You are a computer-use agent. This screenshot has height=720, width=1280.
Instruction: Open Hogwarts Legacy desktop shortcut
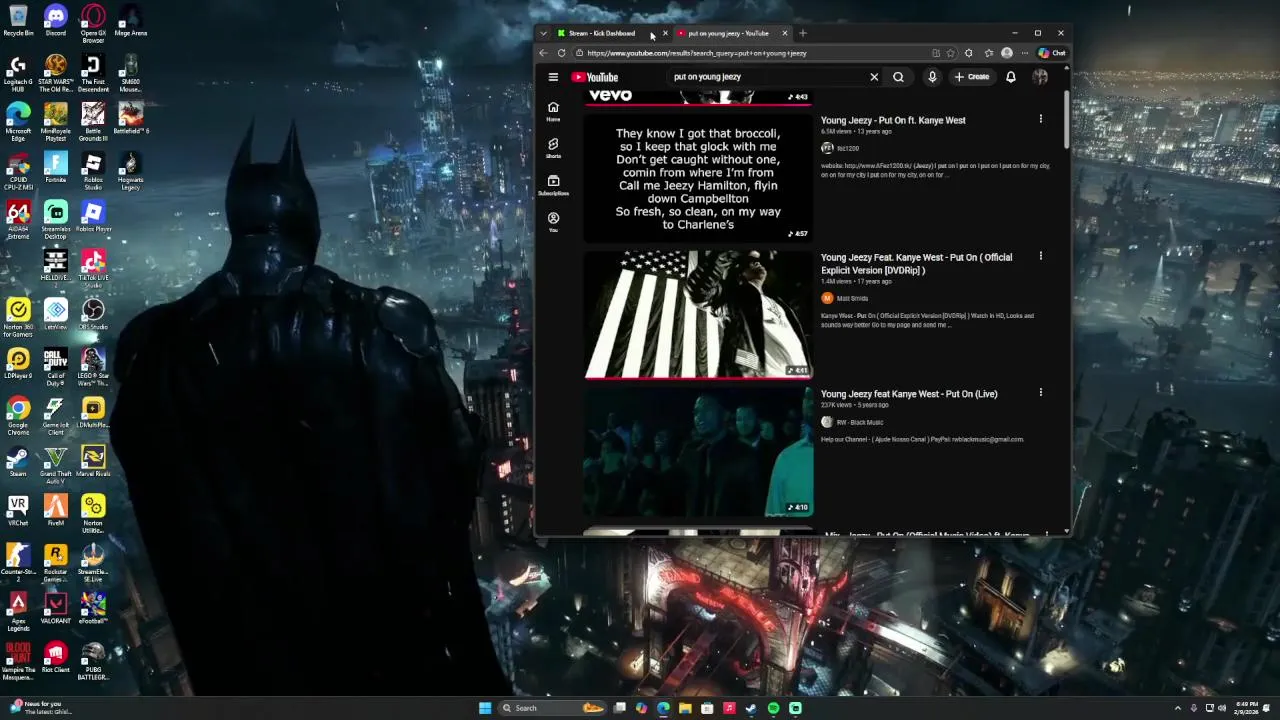click(x=130, y=170)
